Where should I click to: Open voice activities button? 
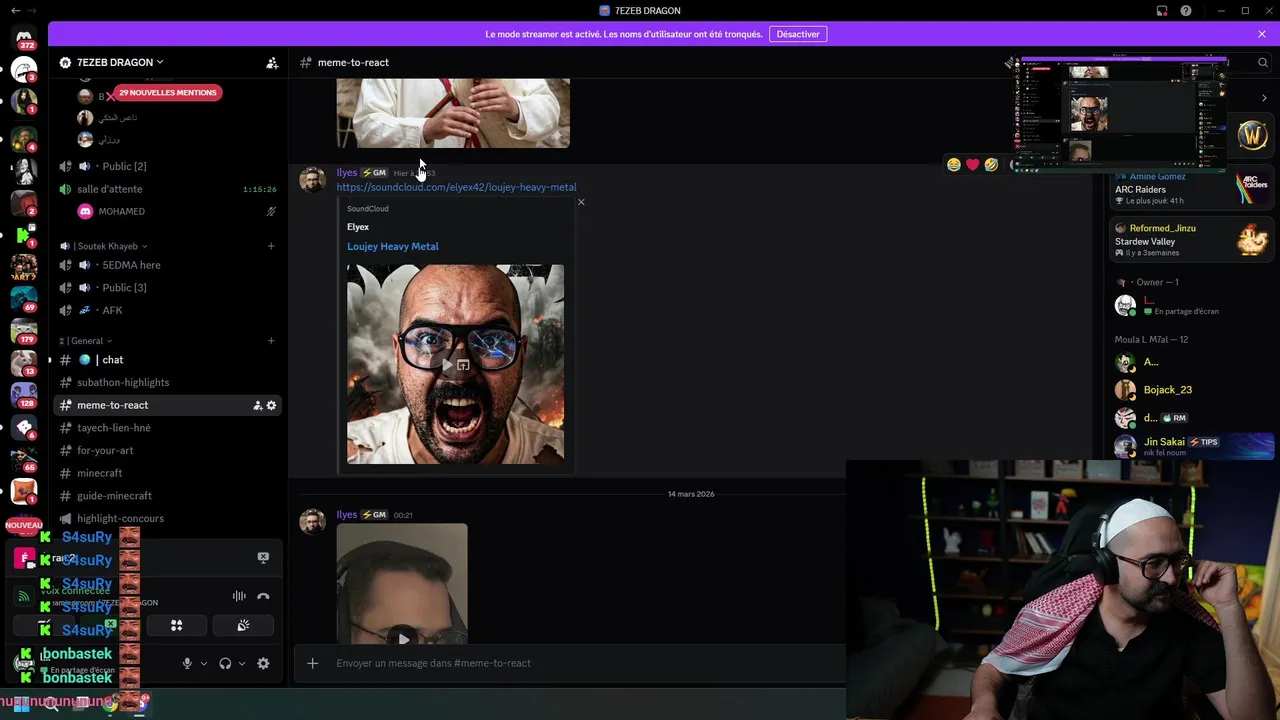pos(177,626)
